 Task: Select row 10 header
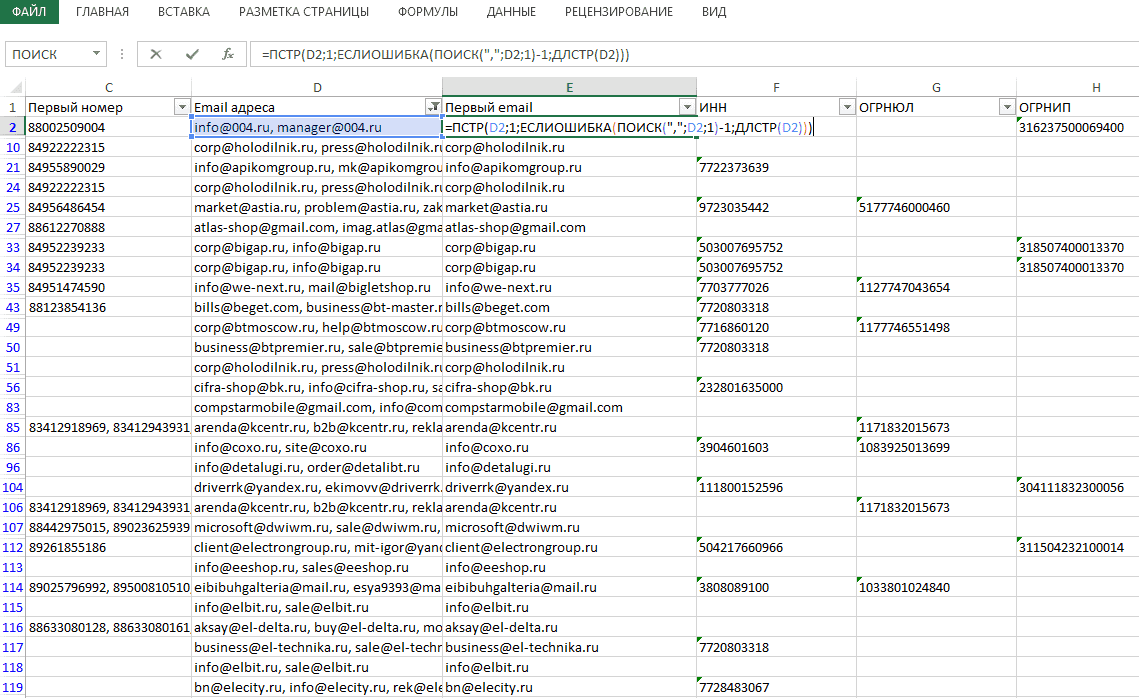[x=13, y=147]
